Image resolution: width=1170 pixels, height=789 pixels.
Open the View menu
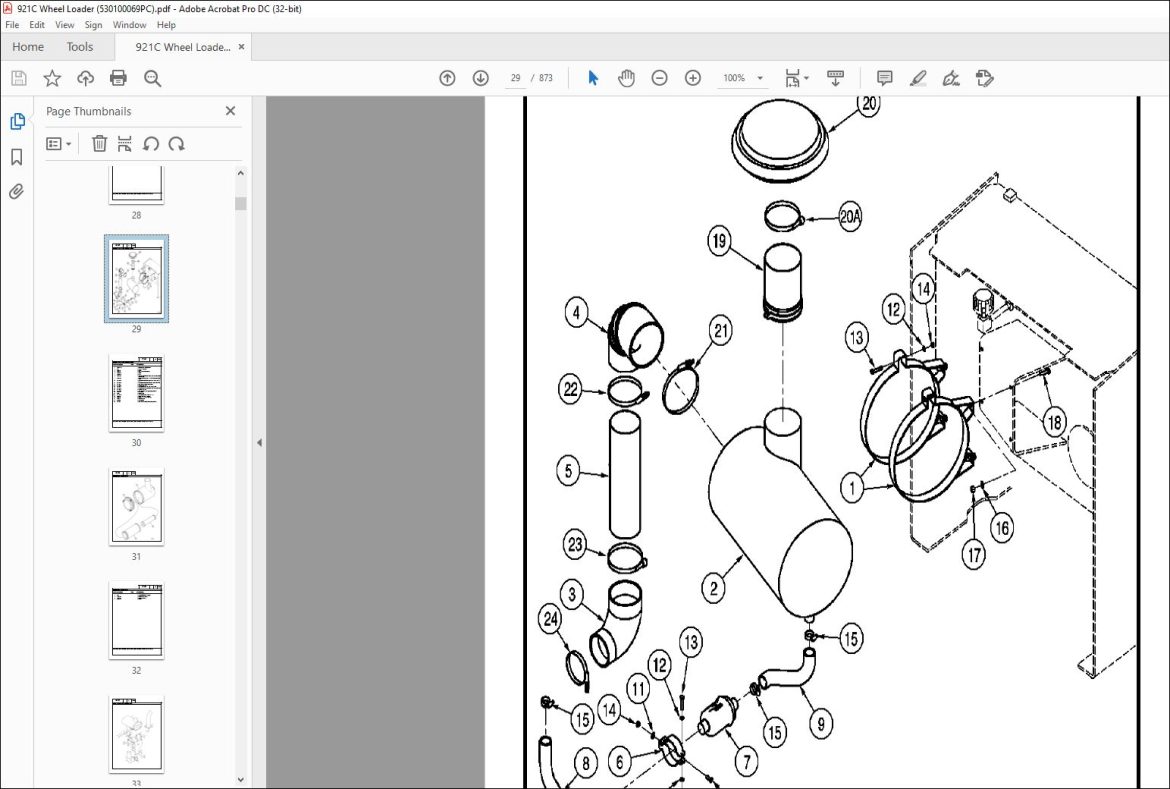pos(65,25)
